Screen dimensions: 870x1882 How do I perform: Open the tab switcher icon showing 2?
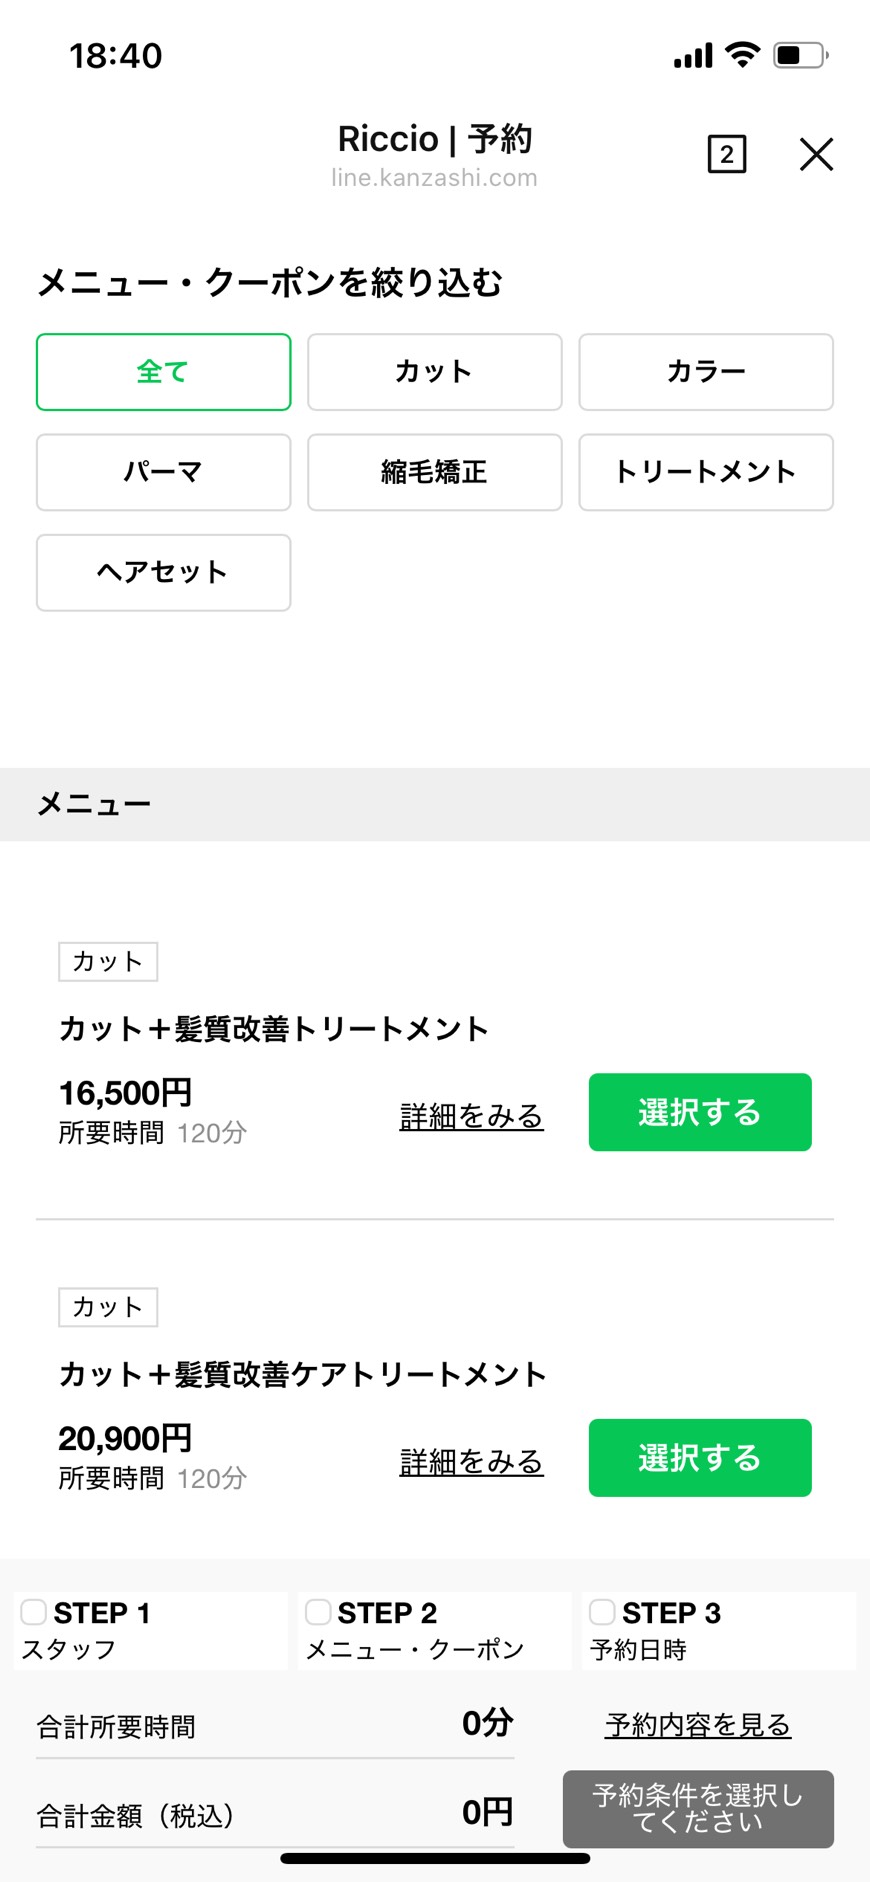726,155
